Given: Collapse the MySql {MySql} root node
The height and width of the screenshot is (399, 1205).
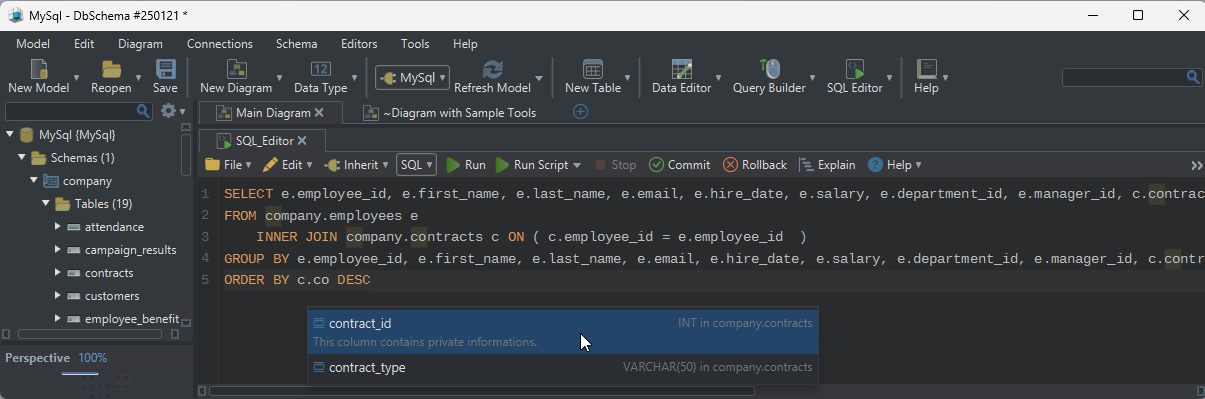Looking at the screenshot, I should [x=9, y=135].
